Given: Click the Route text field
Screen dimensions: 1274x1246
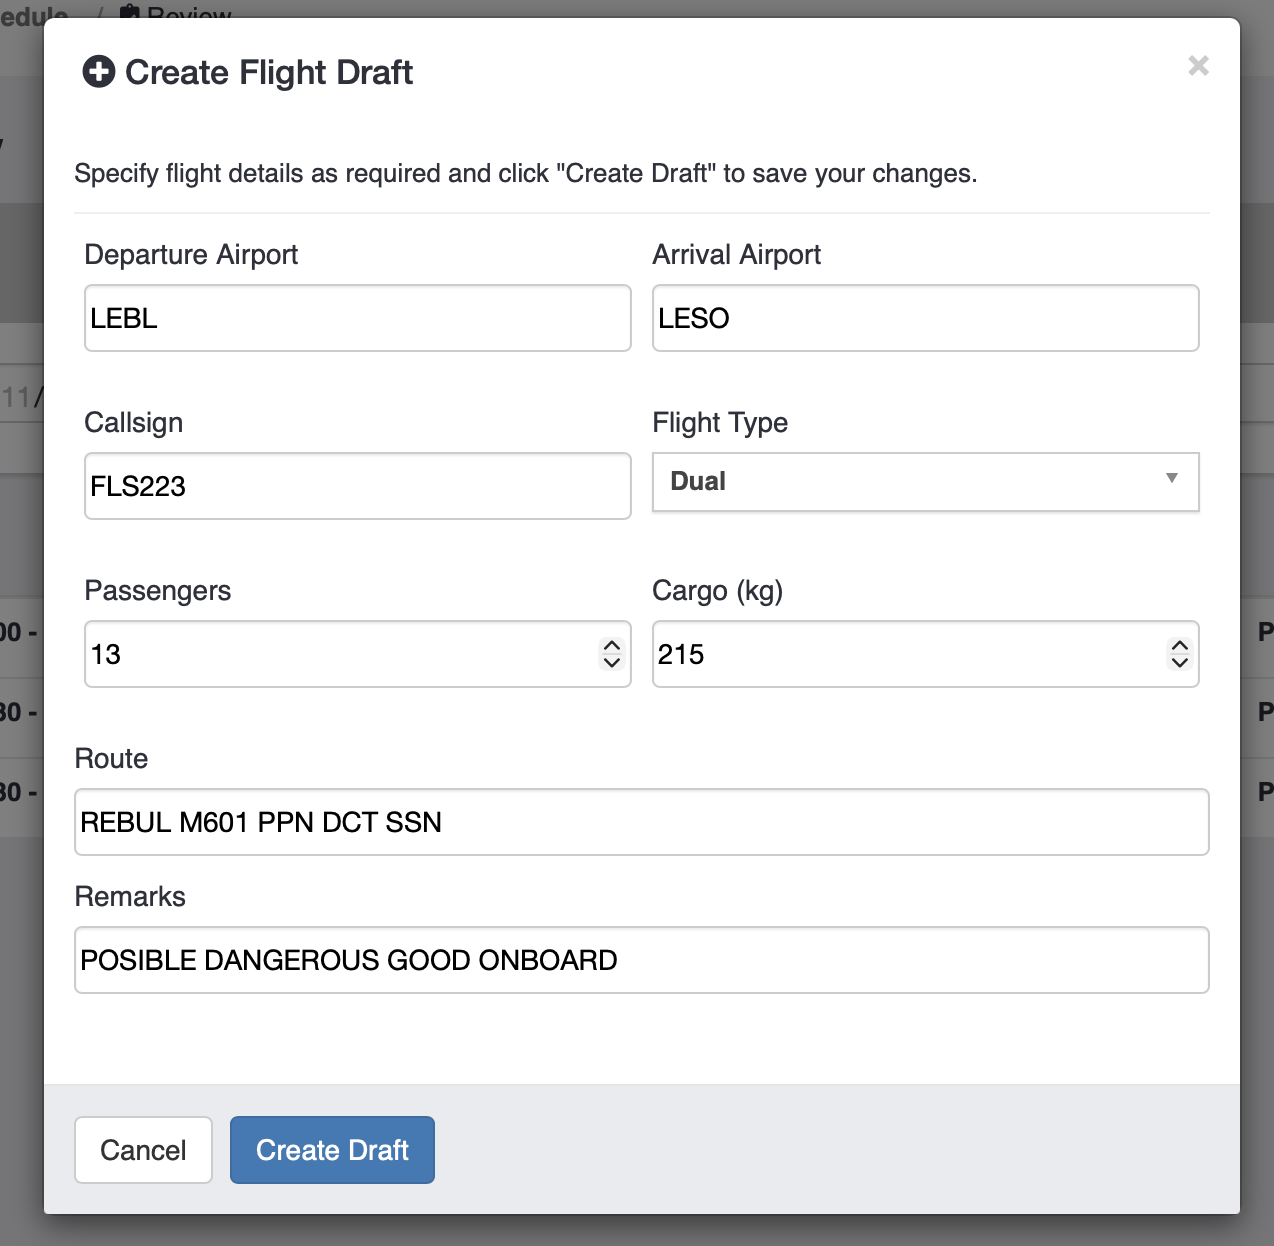Looking at the screenshot, I should (x=641, y=822).
